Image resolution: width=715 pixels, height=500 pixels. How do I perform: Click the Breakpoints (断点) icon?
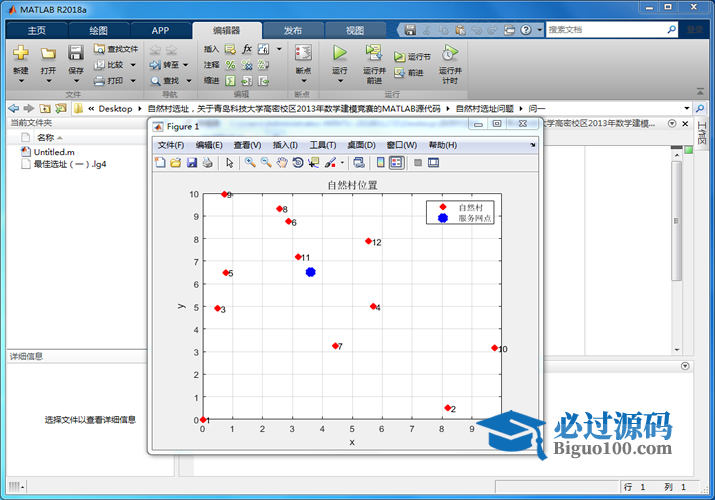303,53
